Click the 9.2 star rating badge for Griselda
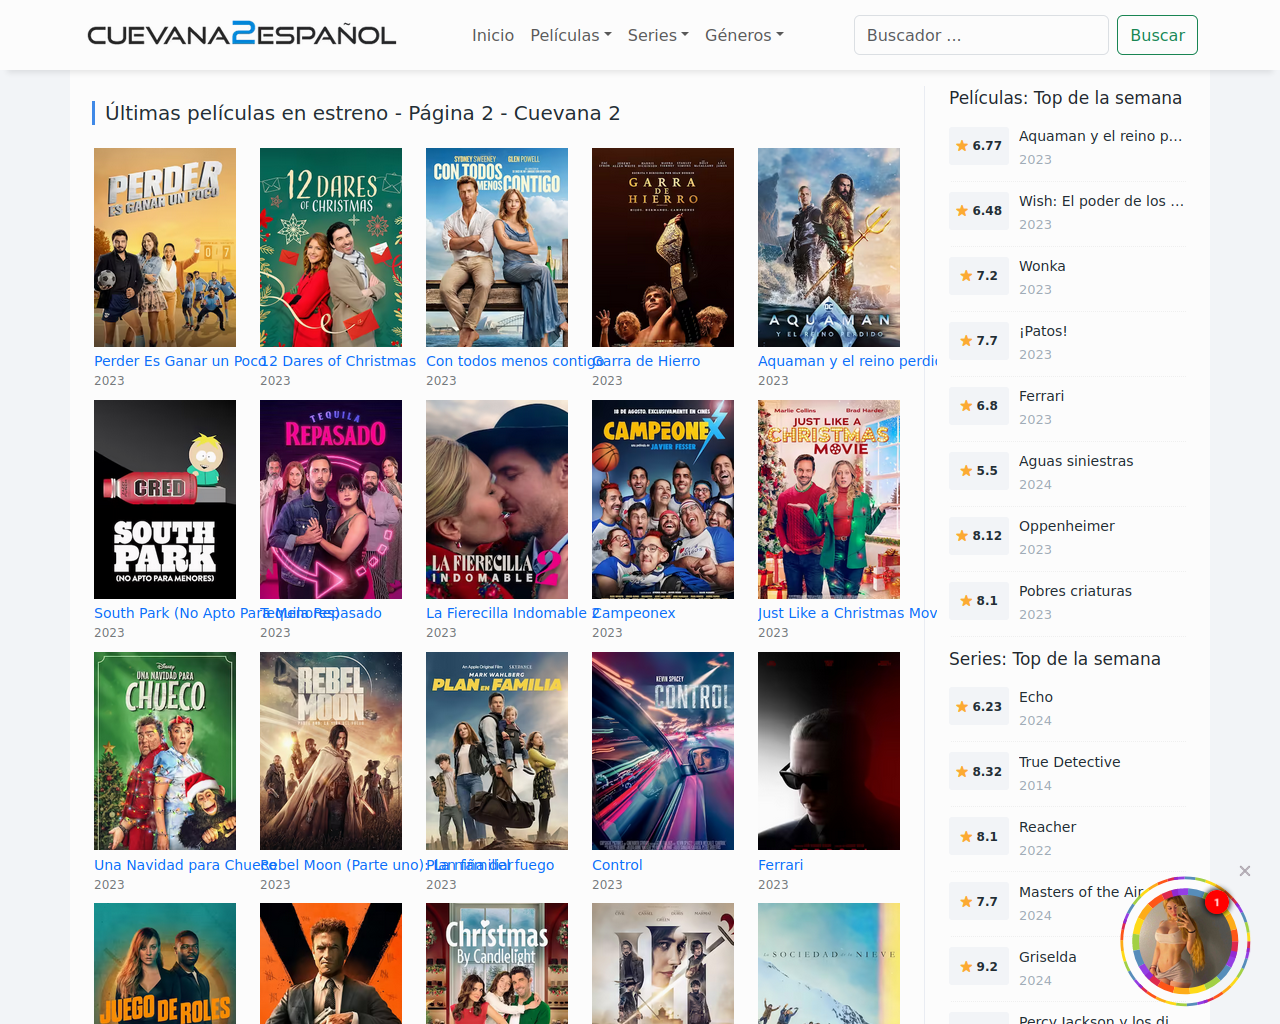This screenshot has height=1024, width=1280. [x=979, y=967]
